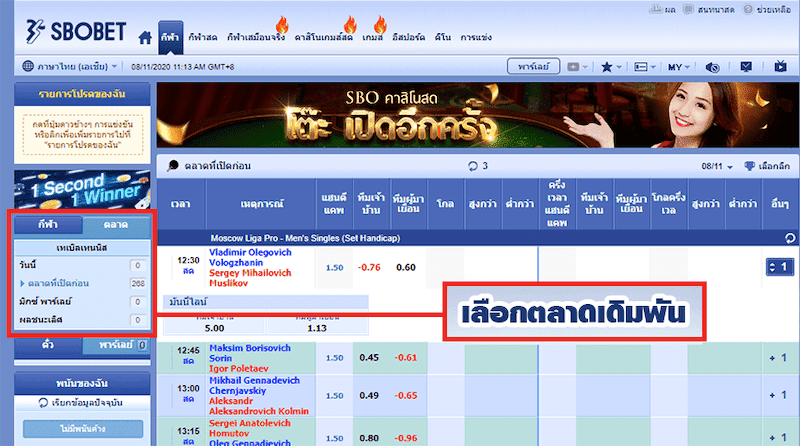Image resolution: width=800 pixels, height=446 pixels.
Task: Refresh the Moscow Liga Pro league row
Action: tap(790, 238)
